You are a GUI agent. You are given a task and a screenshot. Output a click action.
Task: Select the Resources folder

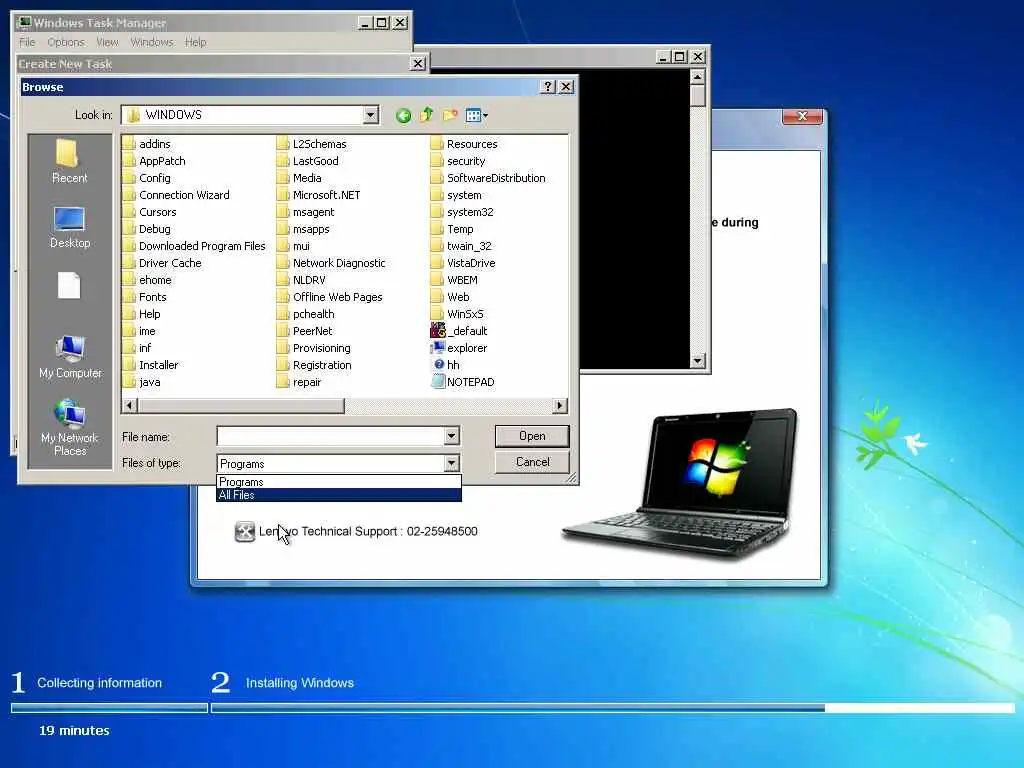coord(464,144)
